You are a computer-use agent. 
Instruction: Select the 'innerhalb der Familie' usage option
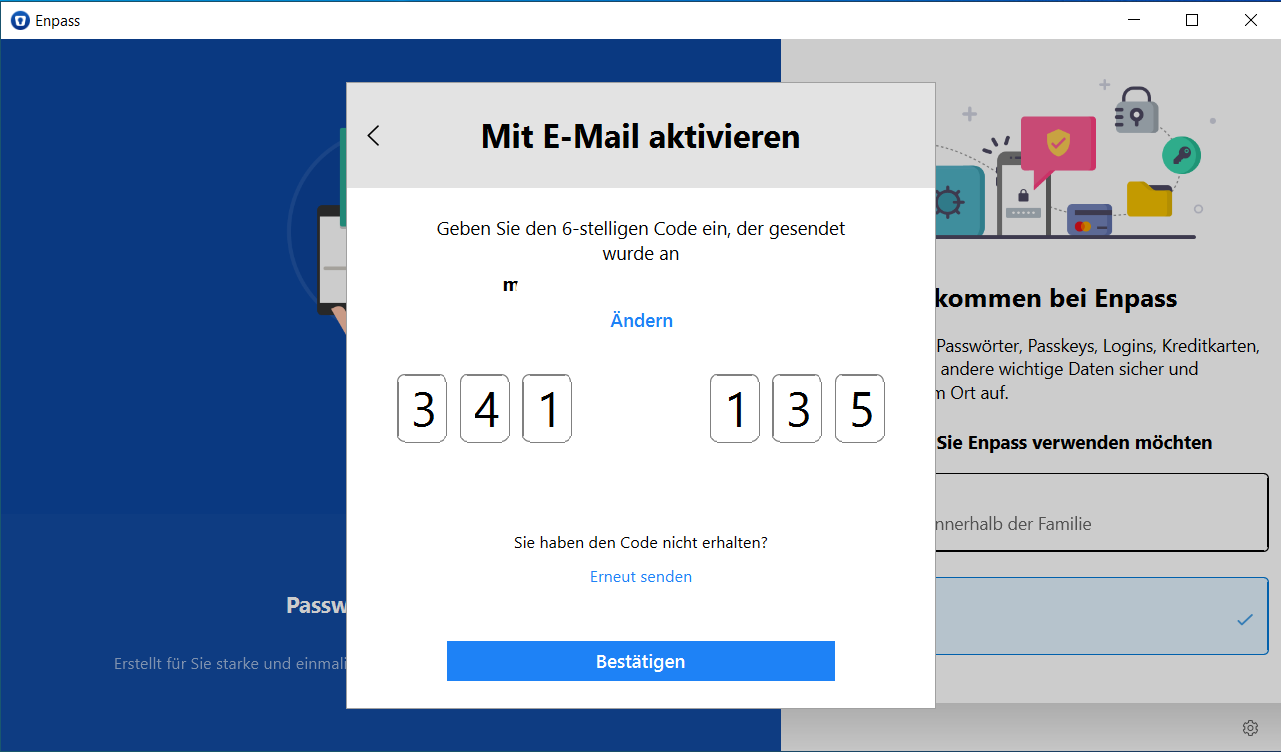pyautogui.click(x=1100, y=512)
